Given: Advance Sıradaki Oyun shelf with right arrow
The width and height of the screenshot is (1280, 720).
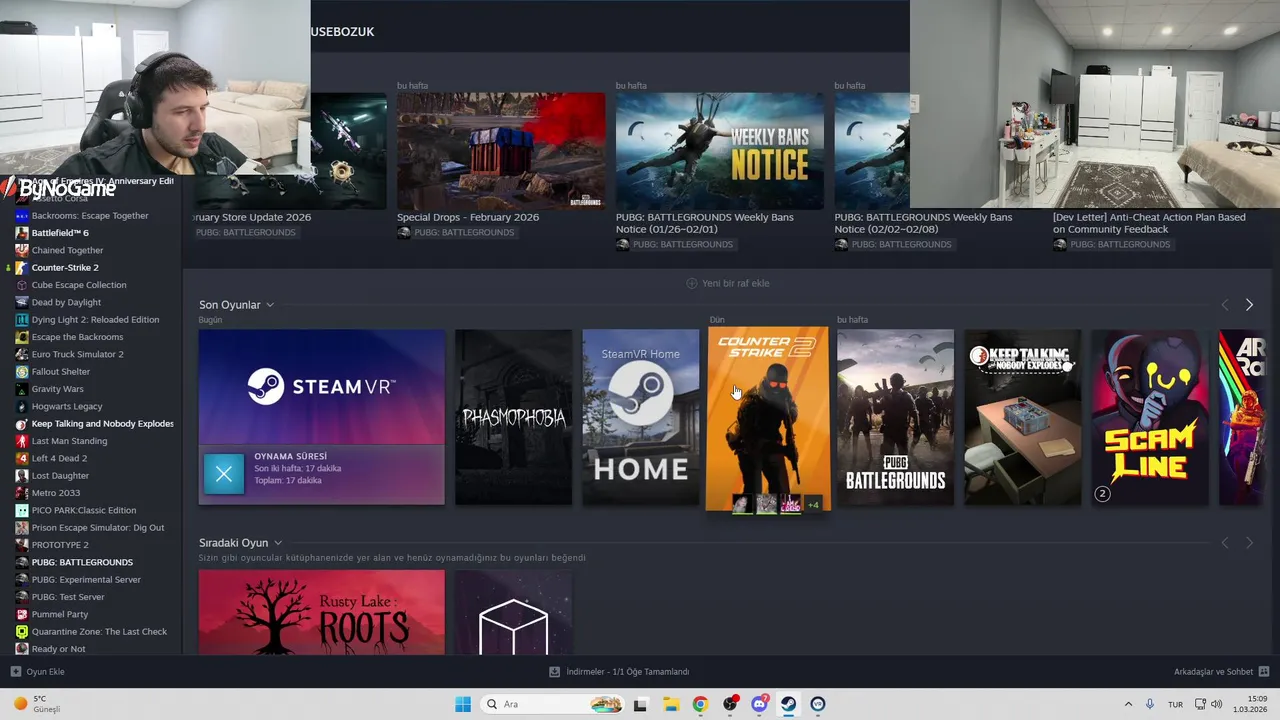Looking at the screenshot, I should point(1249,543).
